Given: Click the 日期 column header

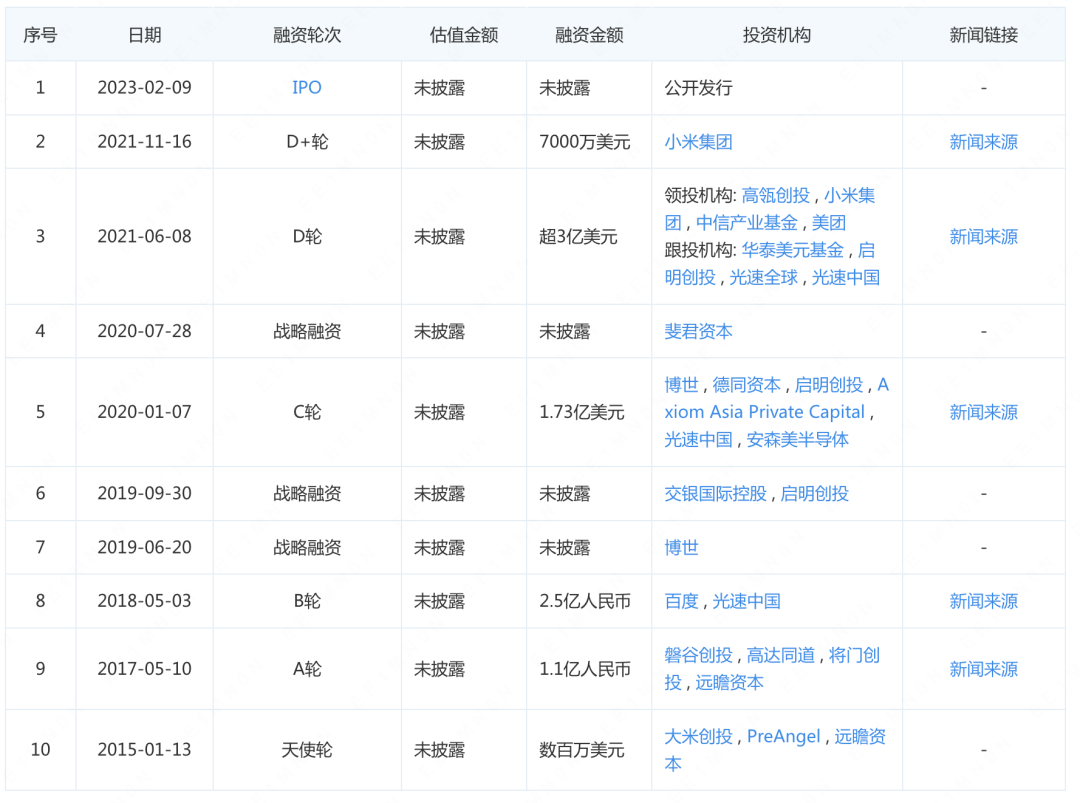Looking at the screenshot, I should (144, 35).
